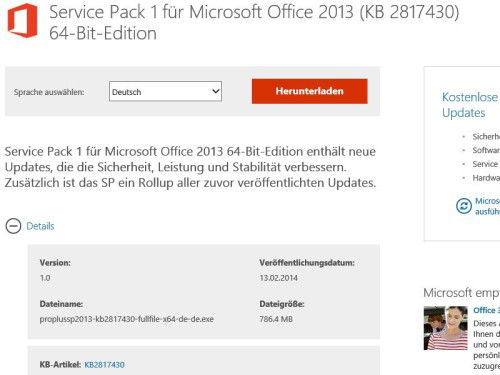Viewport: 500px width, 375px height.
Task: Open the KB2817430 article link
Action: (x=104, y=365)
